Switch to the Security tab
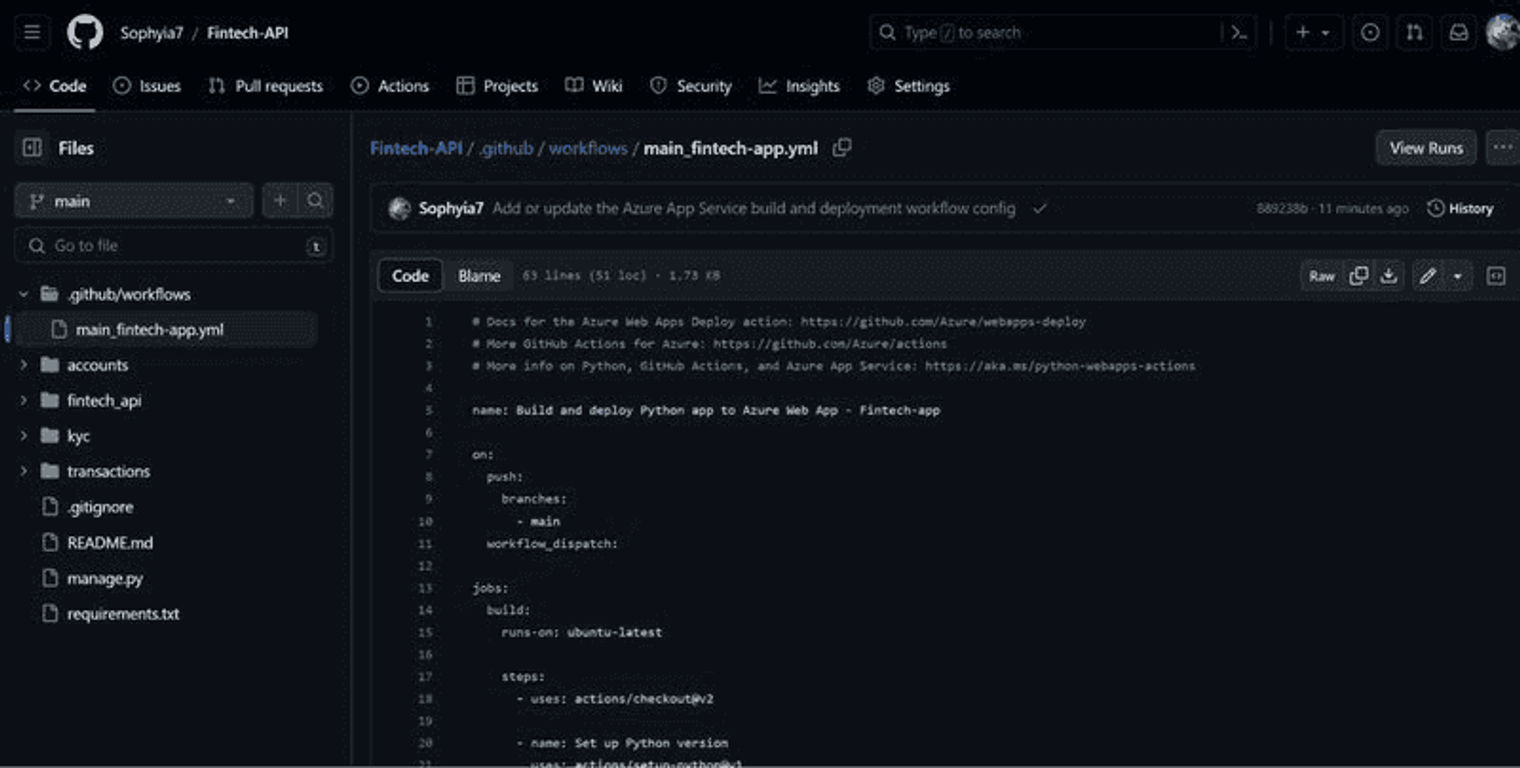Image resolution: width=1520 pixels, height=768 pixels. (691, 86)
